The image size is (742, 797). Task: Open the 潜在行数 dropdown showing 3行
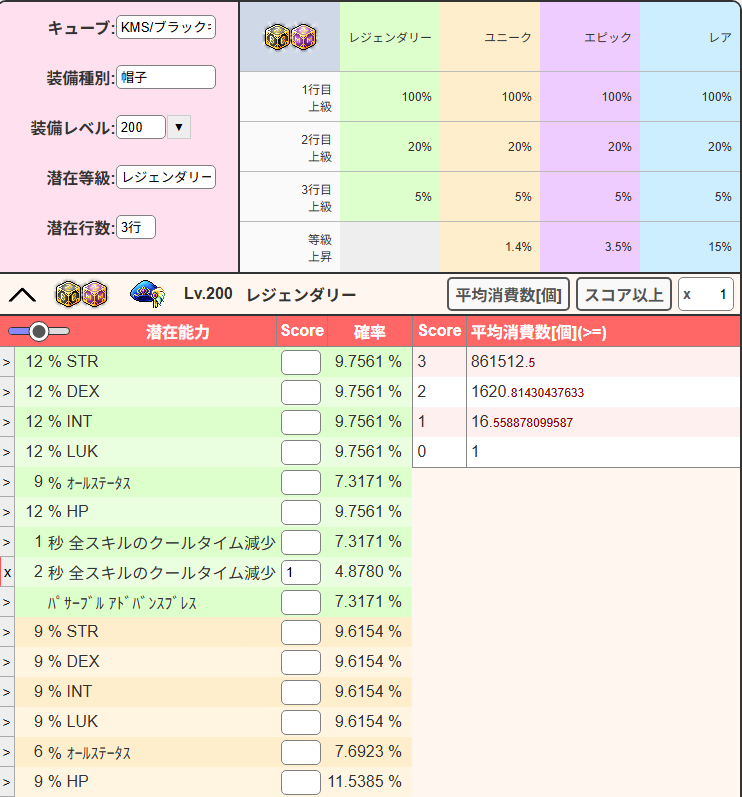136,227
